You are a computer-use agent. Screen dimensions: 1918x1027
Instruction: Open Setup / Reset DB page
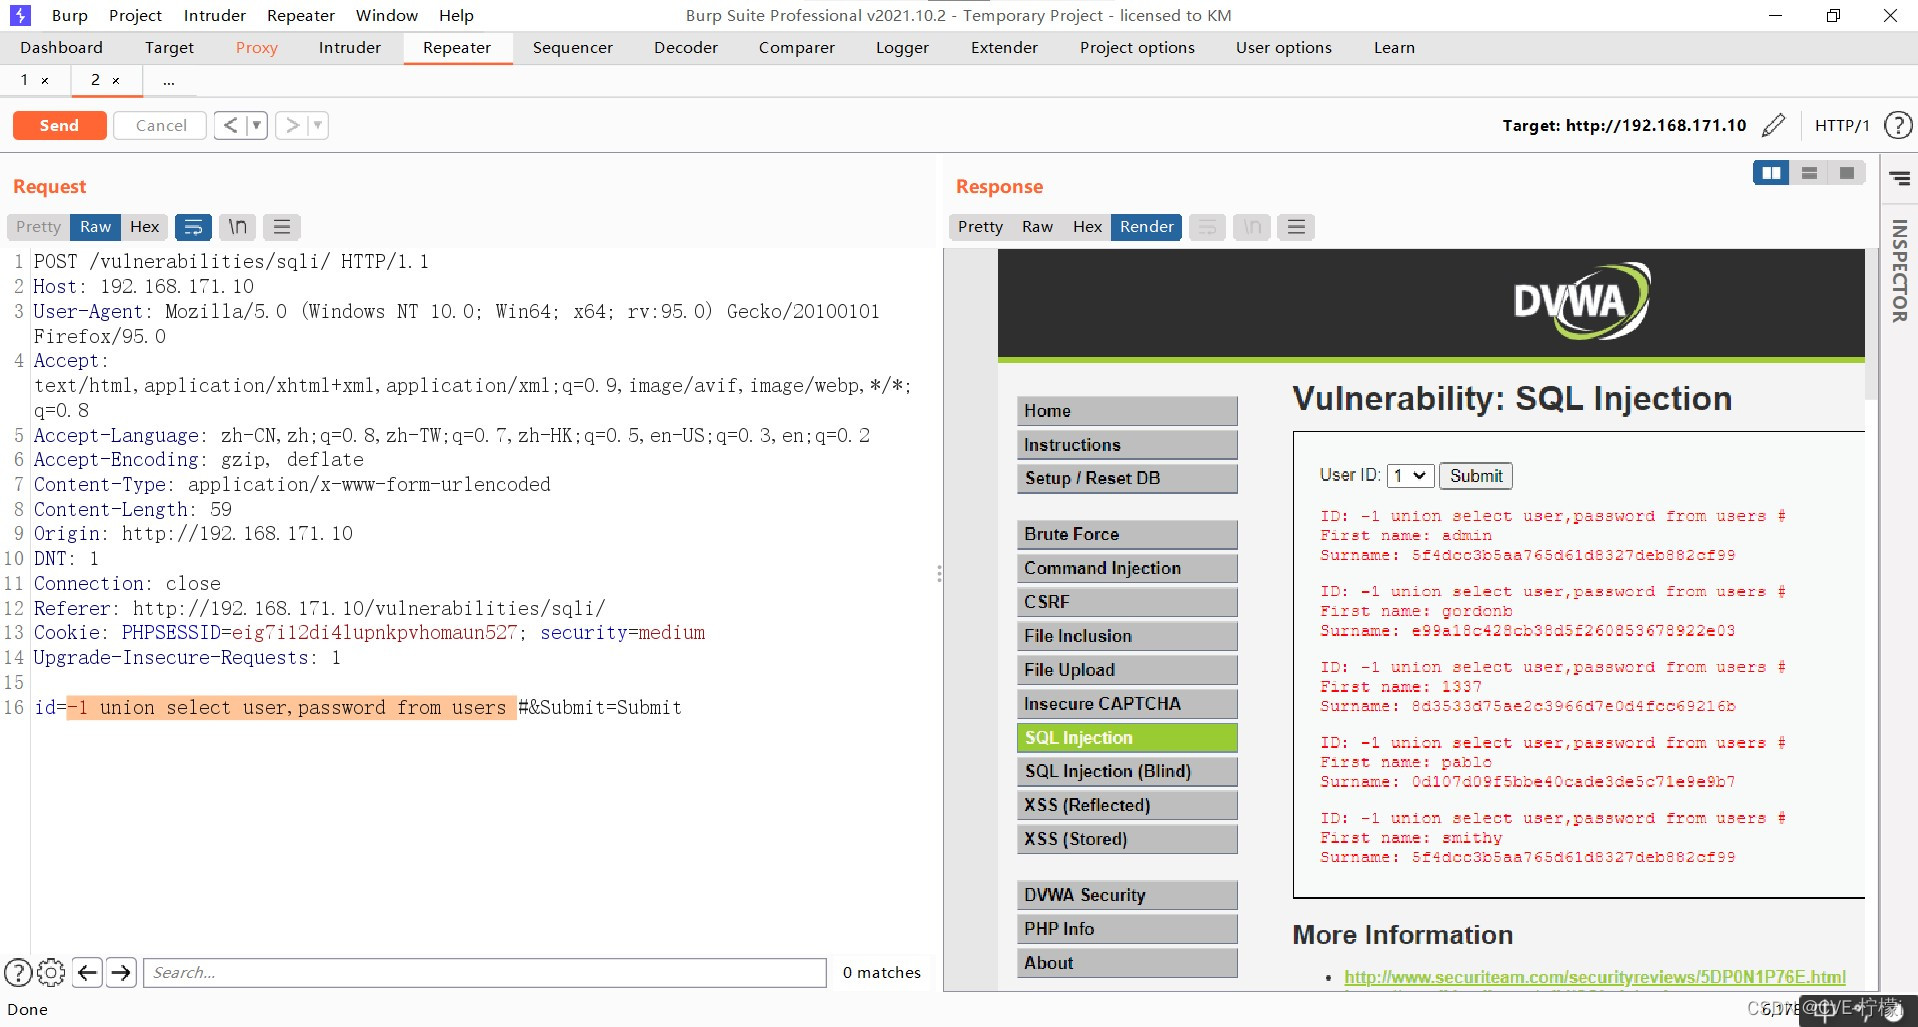coord(1127,478)
